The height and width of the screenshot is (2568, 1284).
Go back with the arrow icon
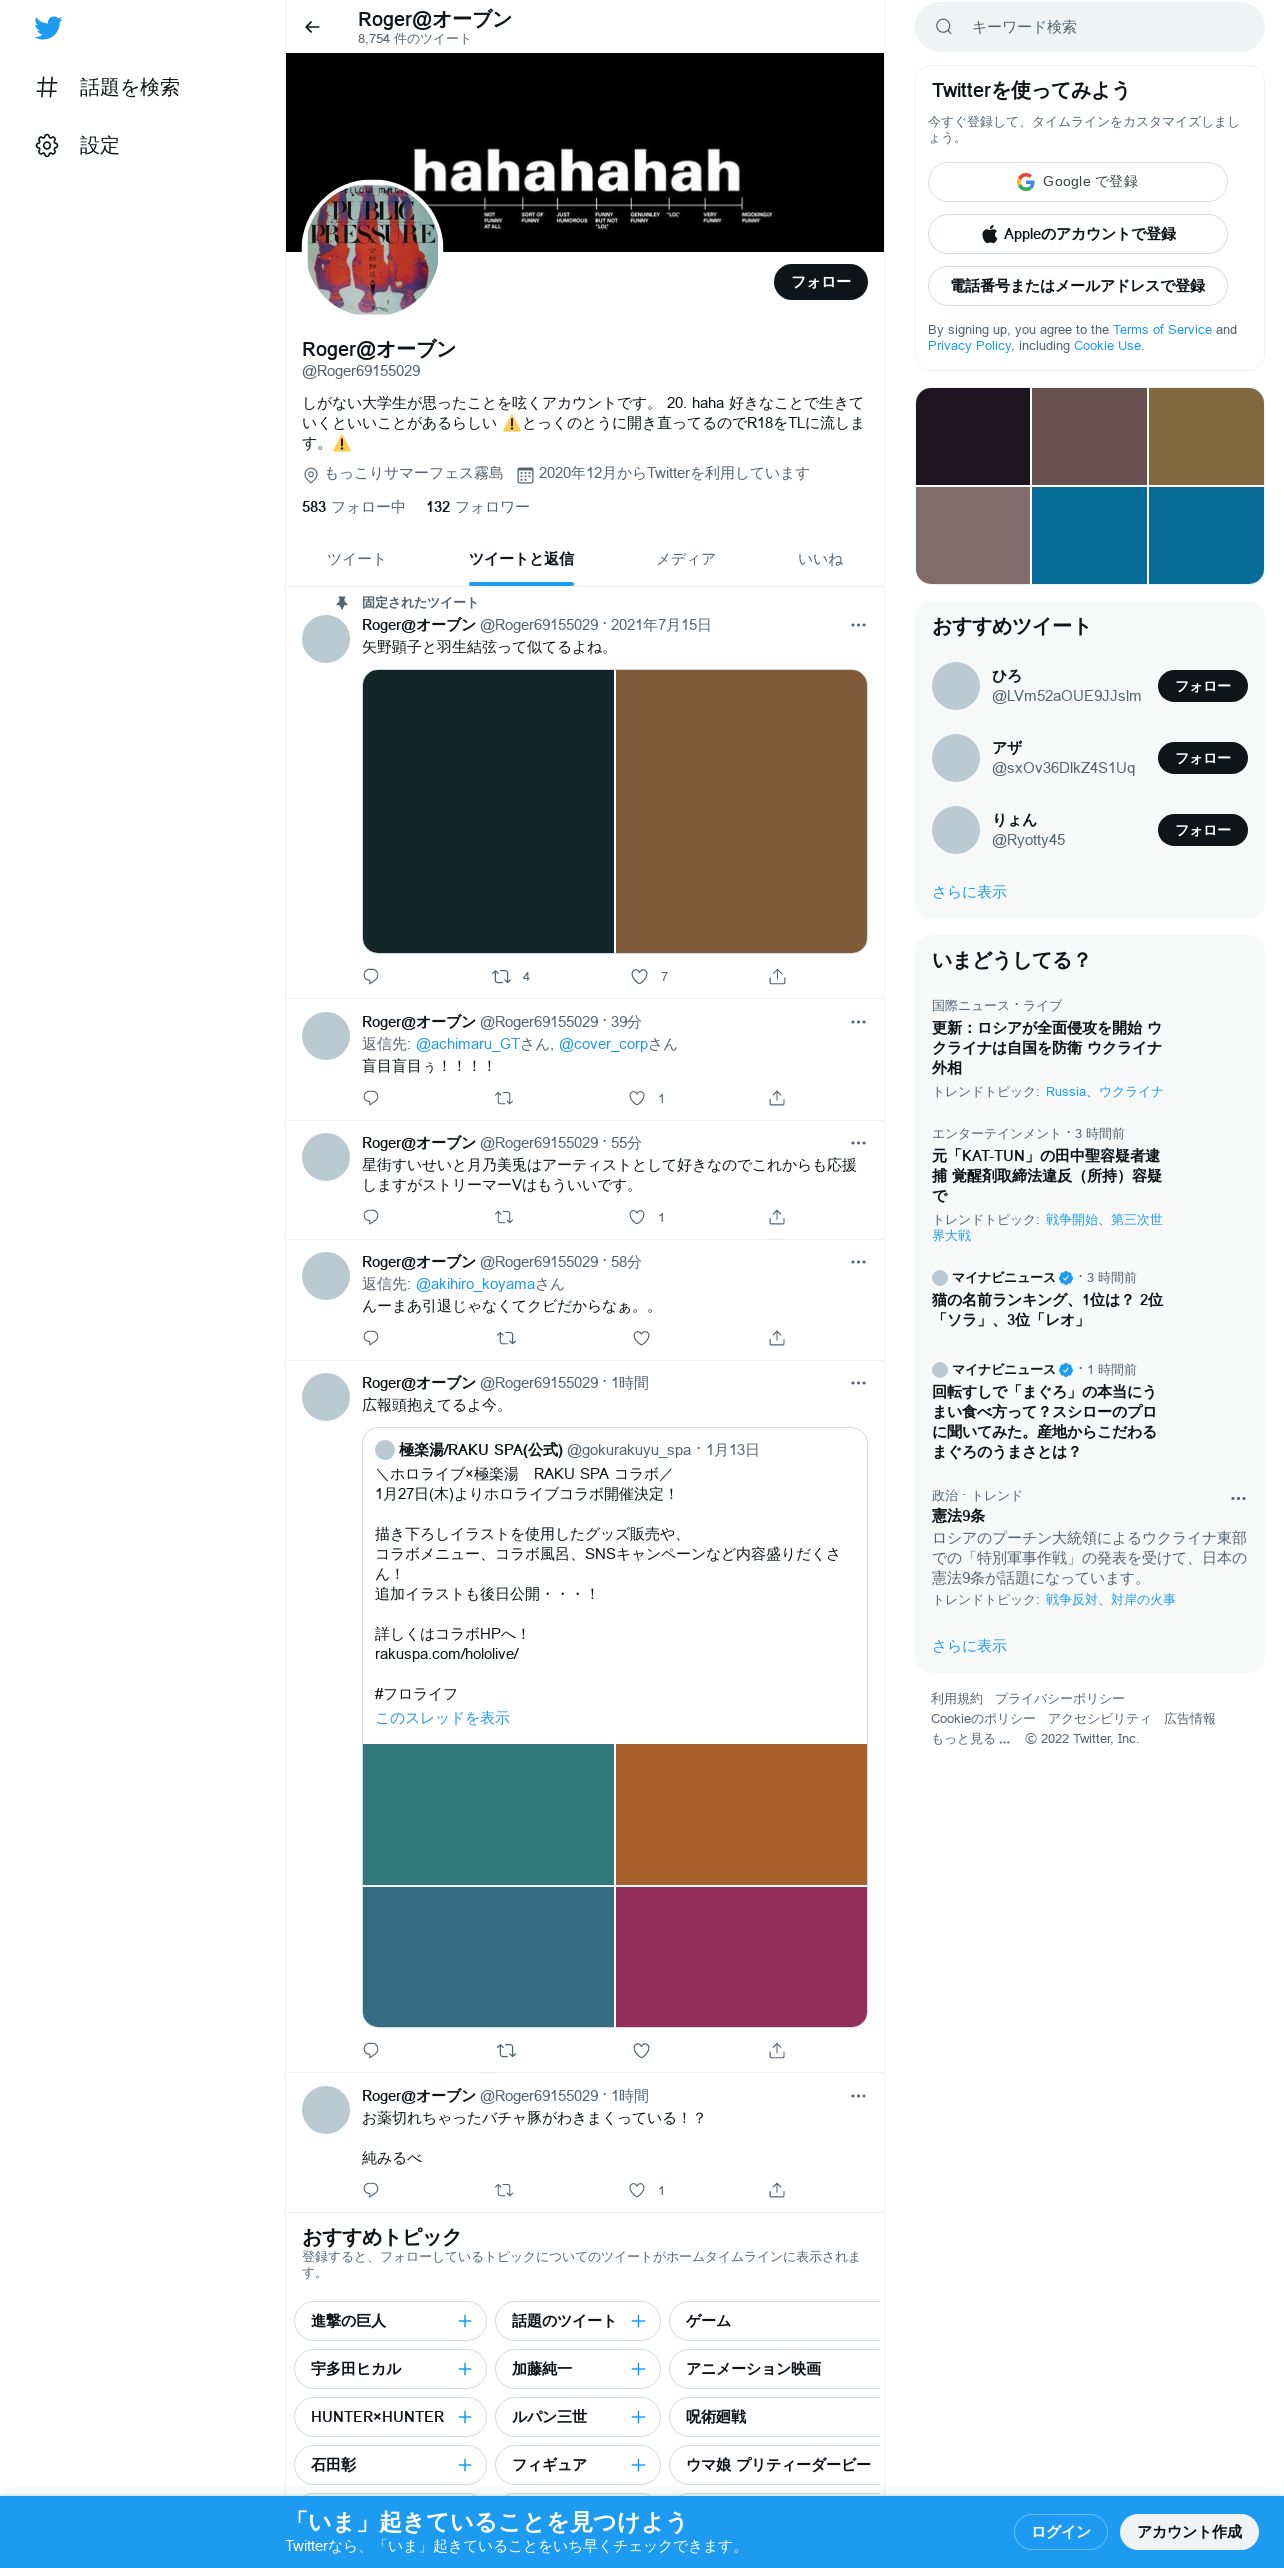point(312,27)
